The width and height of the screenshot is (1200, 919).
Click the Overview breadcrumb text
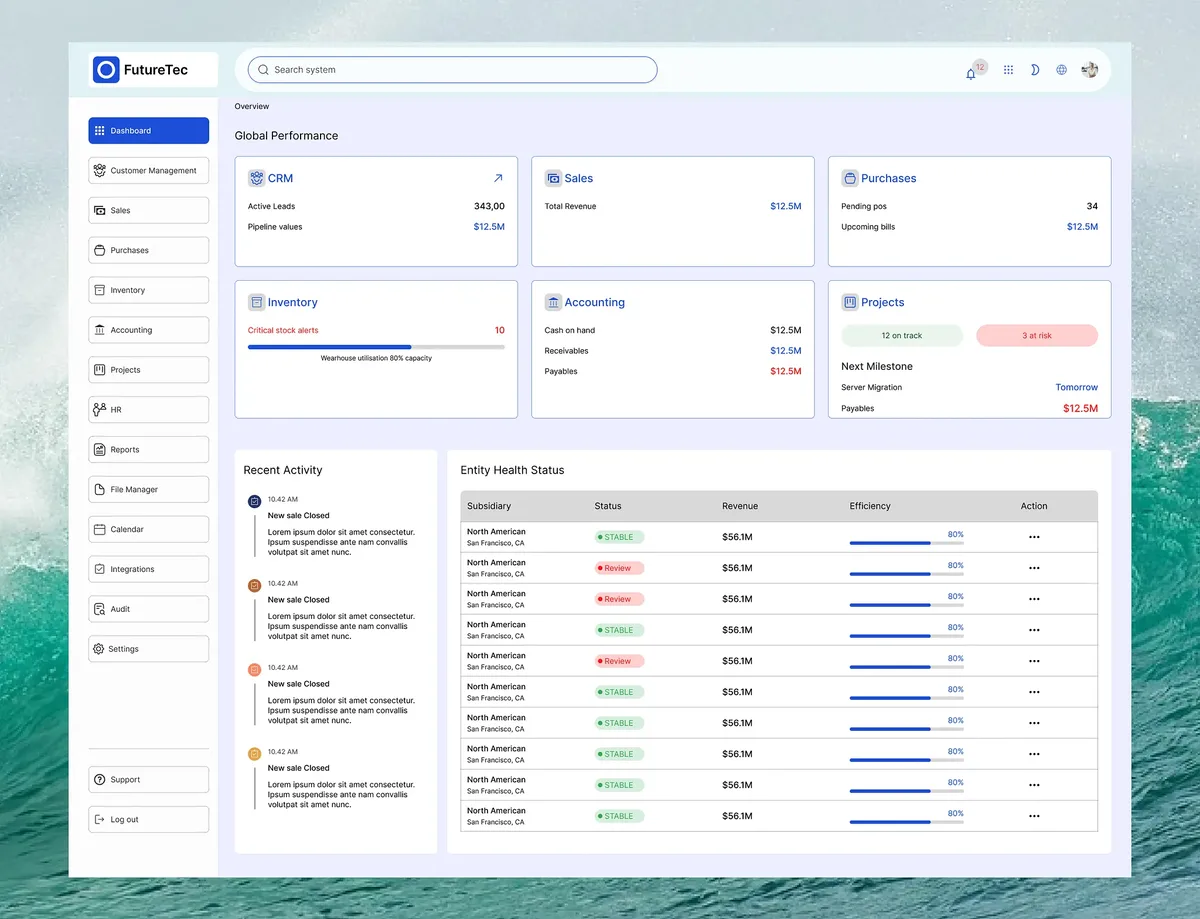[x=252, y=106]
